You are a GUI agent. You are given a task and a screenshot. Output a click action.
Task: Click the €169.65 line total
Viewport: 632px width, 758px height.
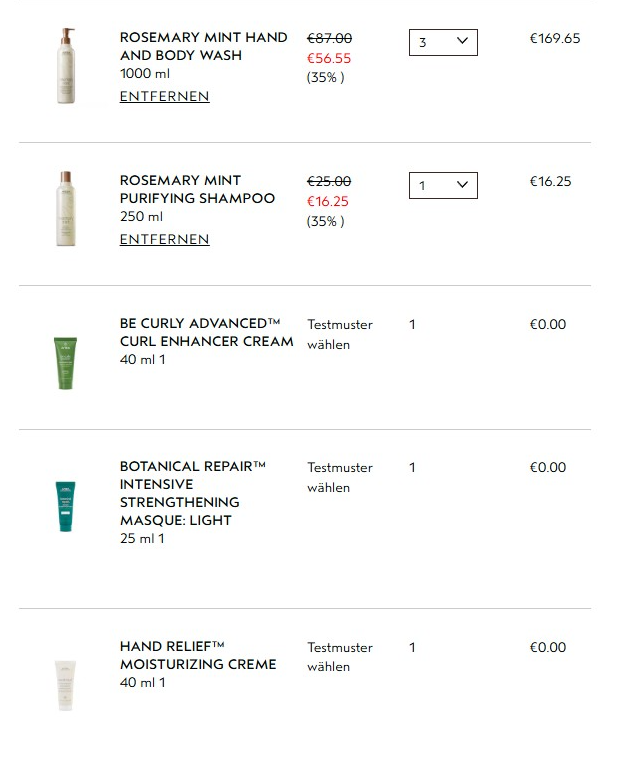pyautogui.click(x=554, y=39)
